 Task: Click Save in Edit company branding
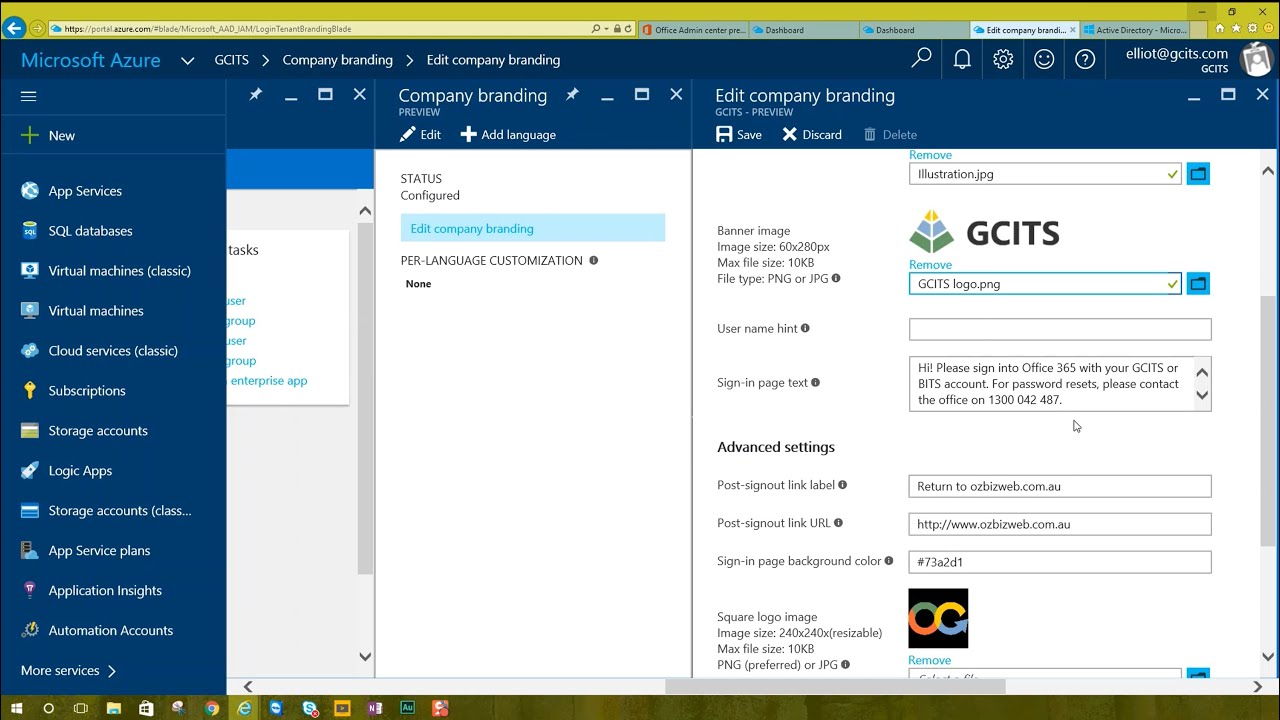[x=739, y=134]
